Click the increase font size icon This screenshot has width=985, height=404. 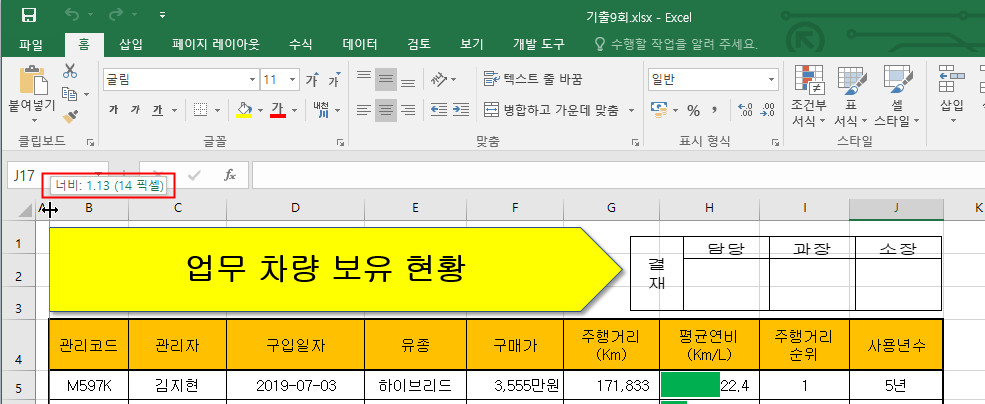[x=313, y=79]
